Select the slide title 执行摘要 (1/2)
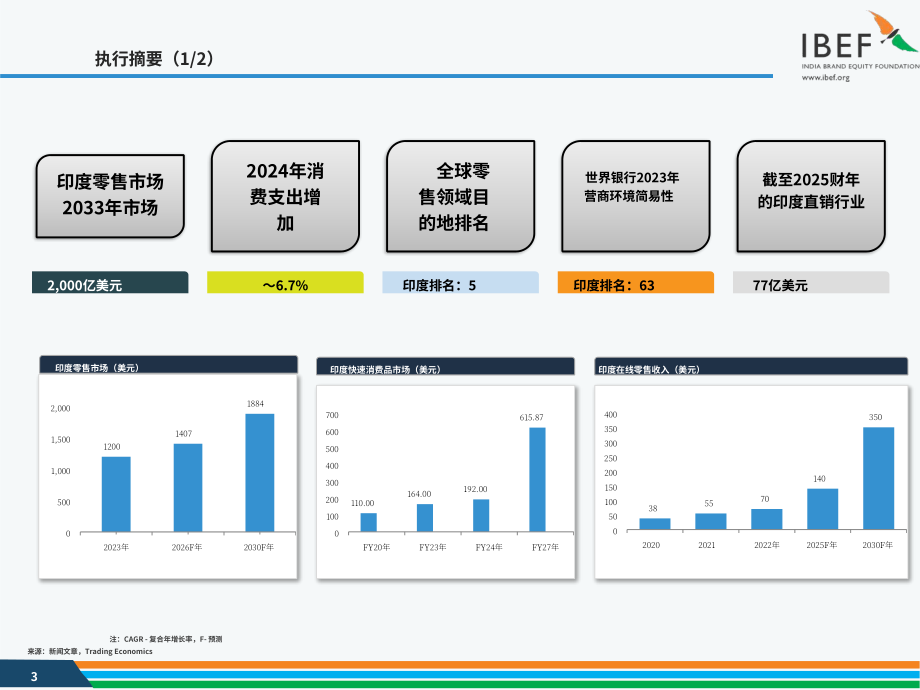Image resolution: width=920 pixels, height=690 pixels. point(154,59)
